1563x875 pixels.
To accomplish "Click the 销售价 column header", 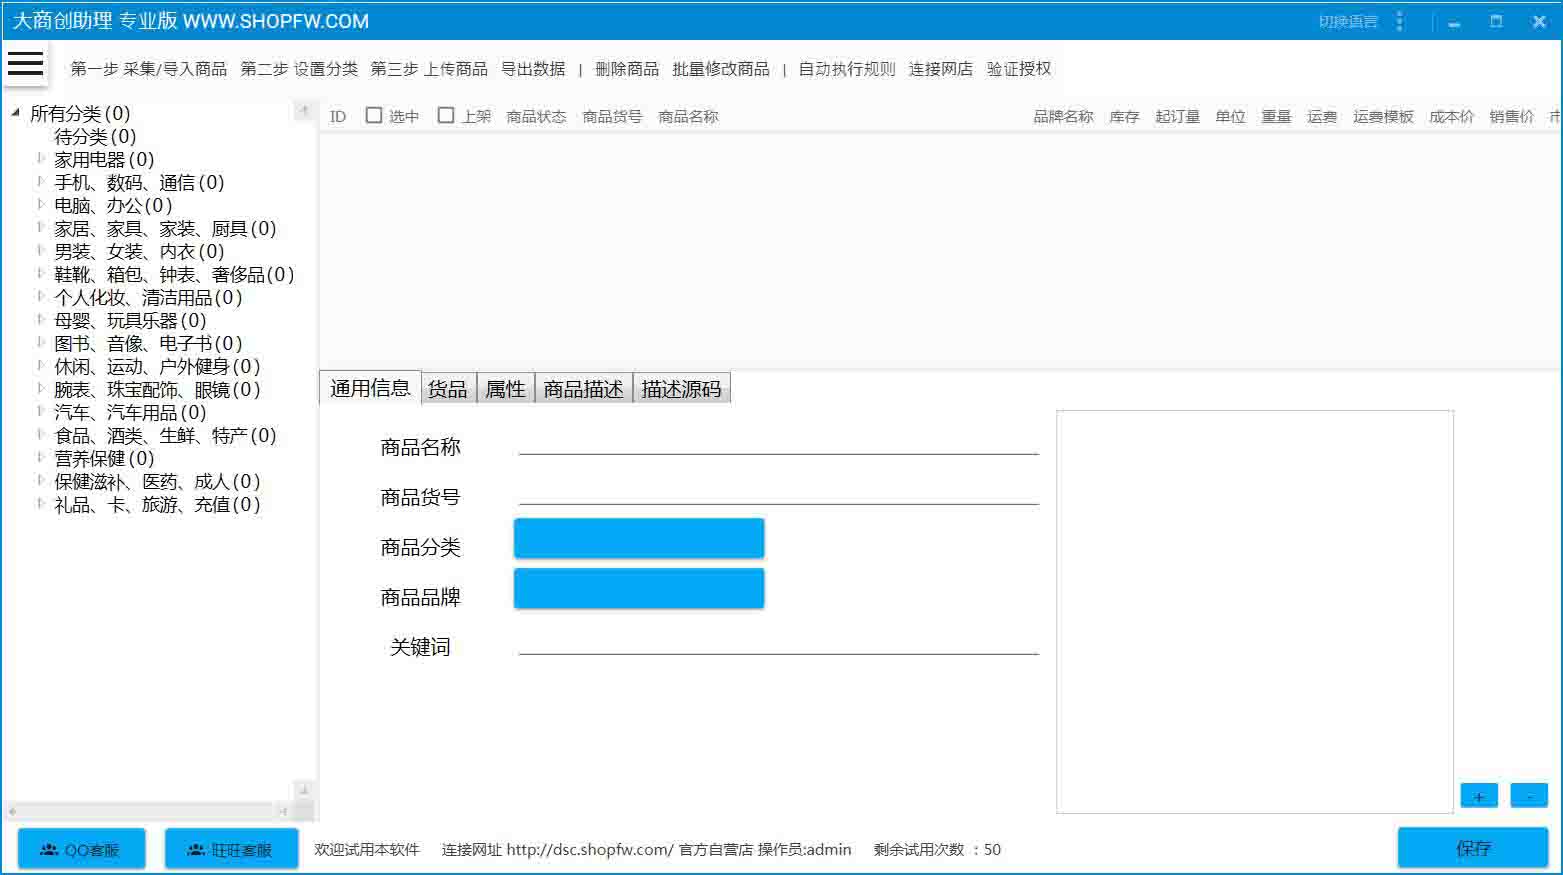I will tap(1511, 117).
